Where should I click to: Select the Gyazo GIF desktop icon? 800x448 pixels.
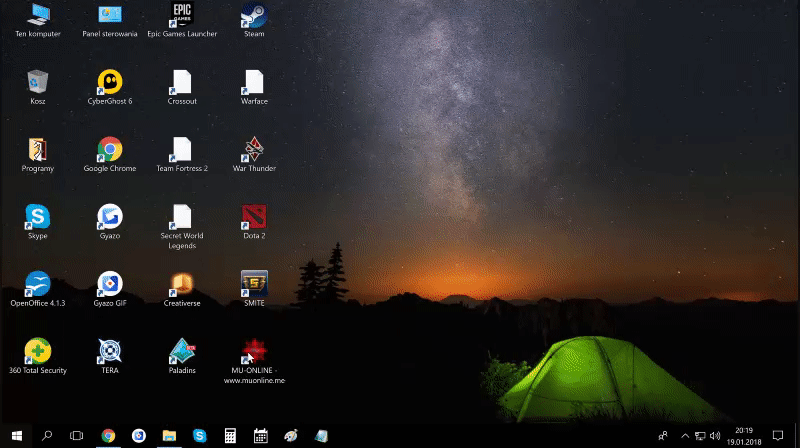(x=110, y=289)
